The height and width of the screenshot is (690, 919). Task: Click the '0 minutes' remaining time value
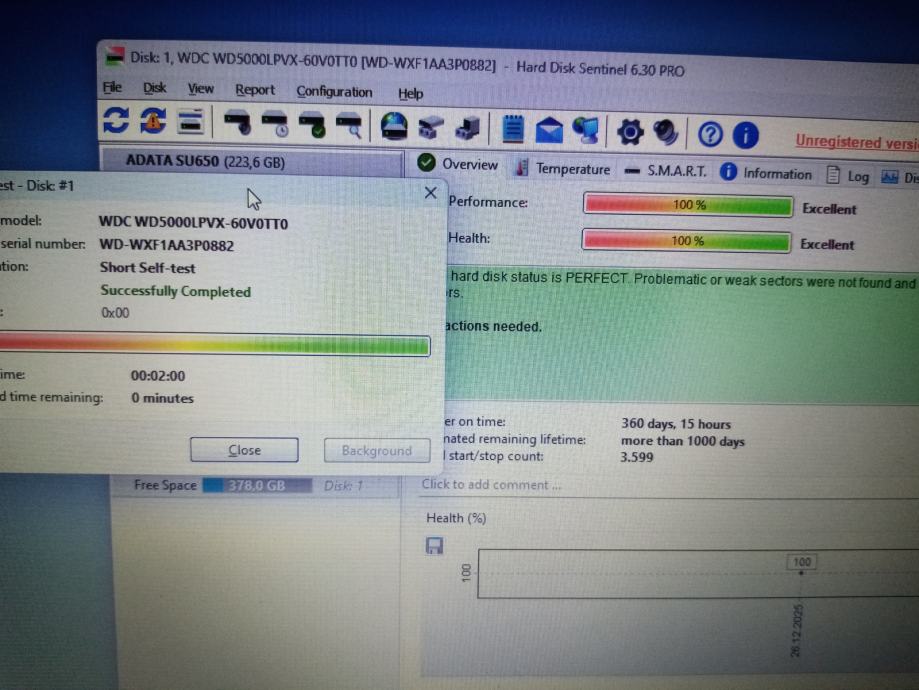coord(162,398)
